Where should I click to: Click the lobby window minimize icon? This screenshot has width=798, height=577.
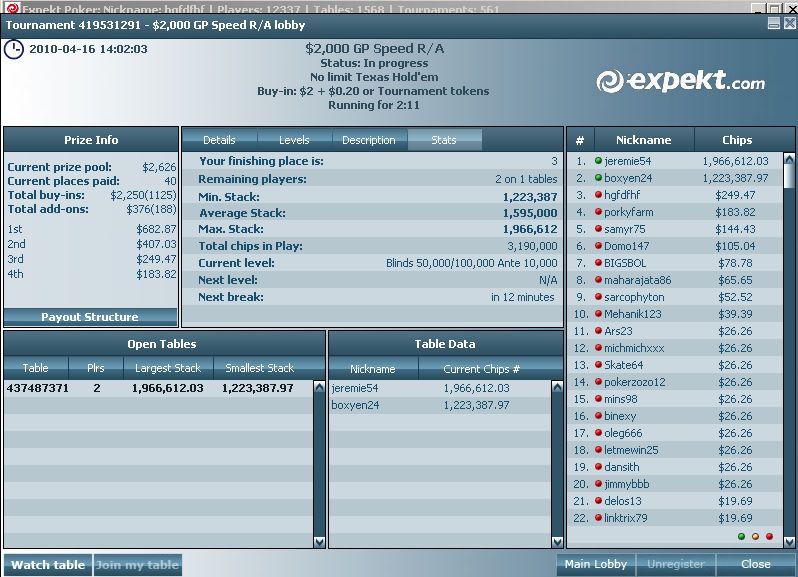click(774, 23)
